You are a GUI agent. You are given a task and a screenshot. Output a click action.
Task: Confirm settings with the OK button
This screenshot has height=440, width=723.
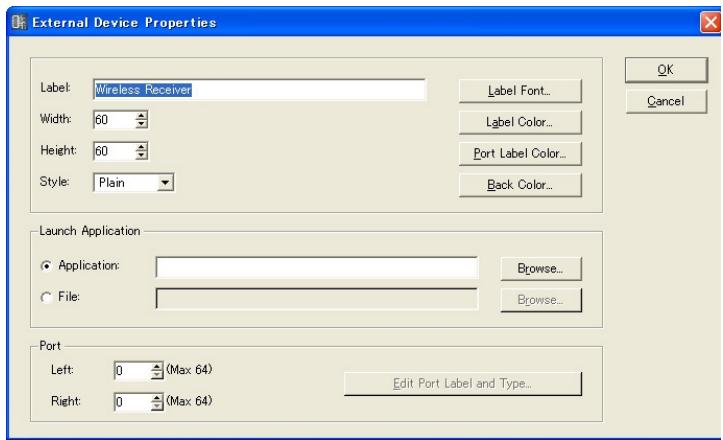pyautogui.click(x=666, y=70)
